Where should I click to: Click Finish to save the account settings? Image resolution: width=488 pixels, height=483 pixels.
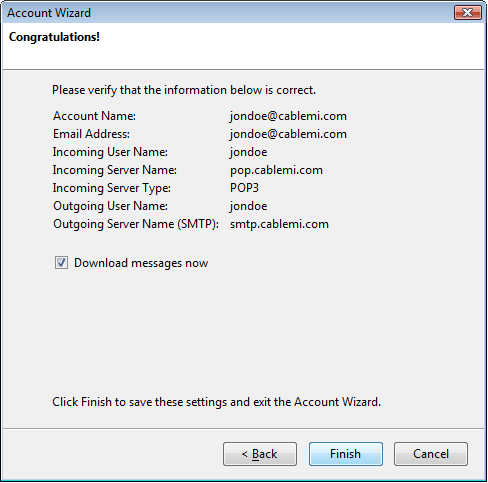pos(346,454)
